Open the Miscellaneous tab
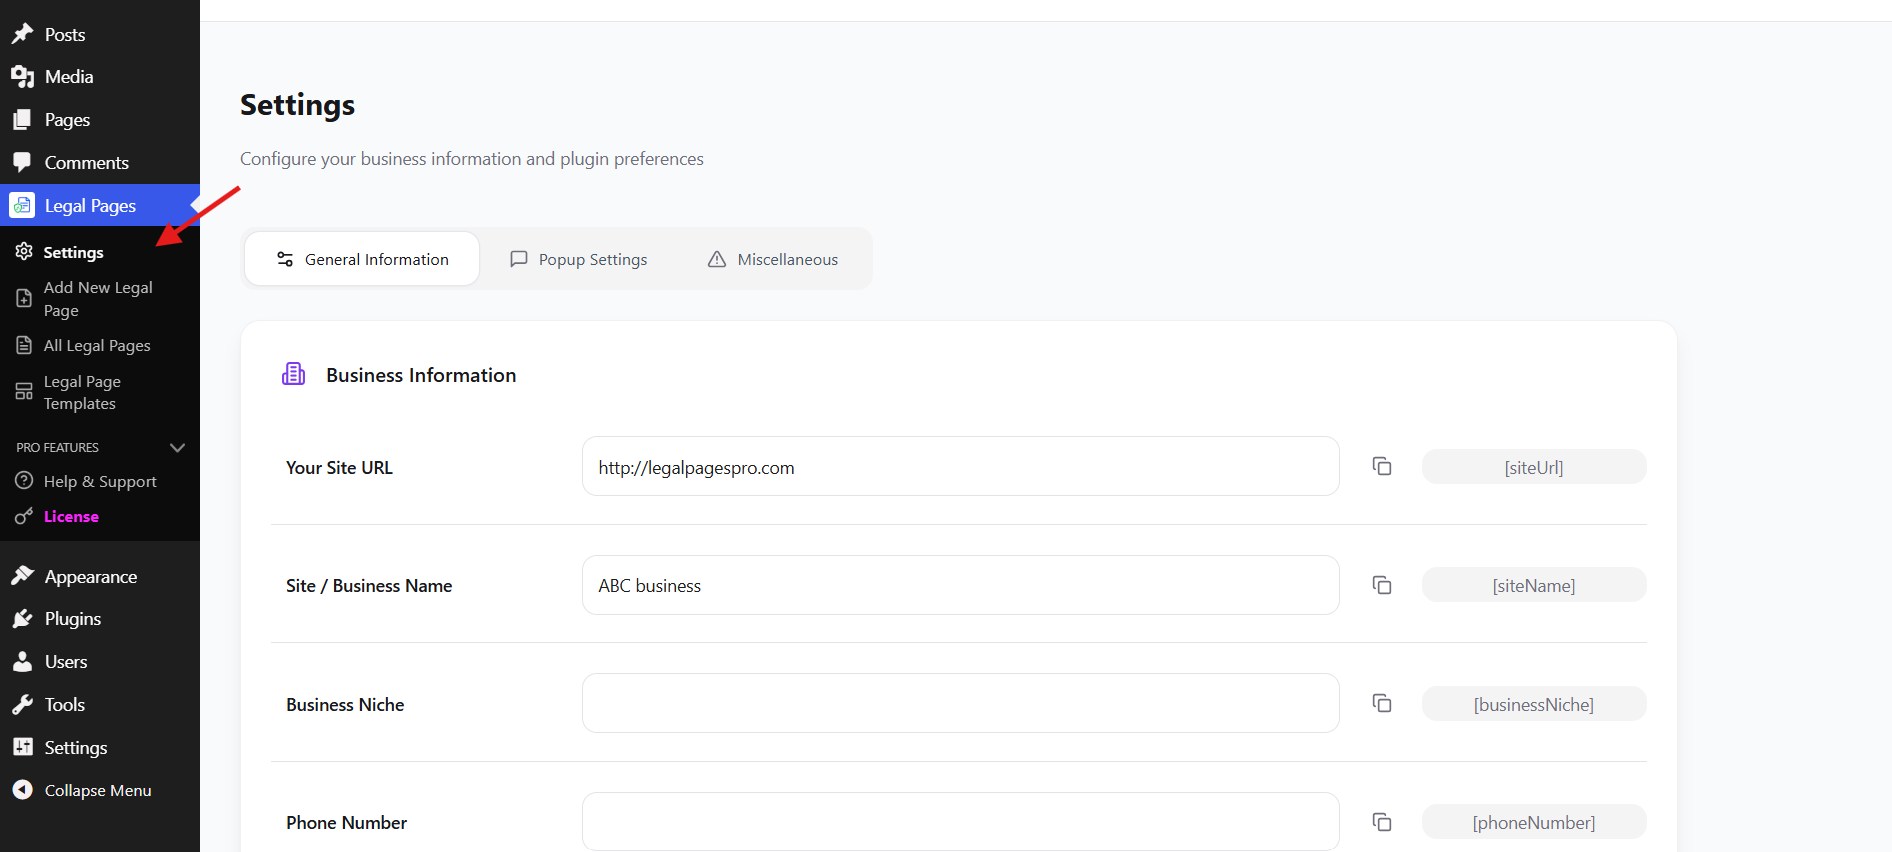1892x852 pixels. (x=772, y=259)
